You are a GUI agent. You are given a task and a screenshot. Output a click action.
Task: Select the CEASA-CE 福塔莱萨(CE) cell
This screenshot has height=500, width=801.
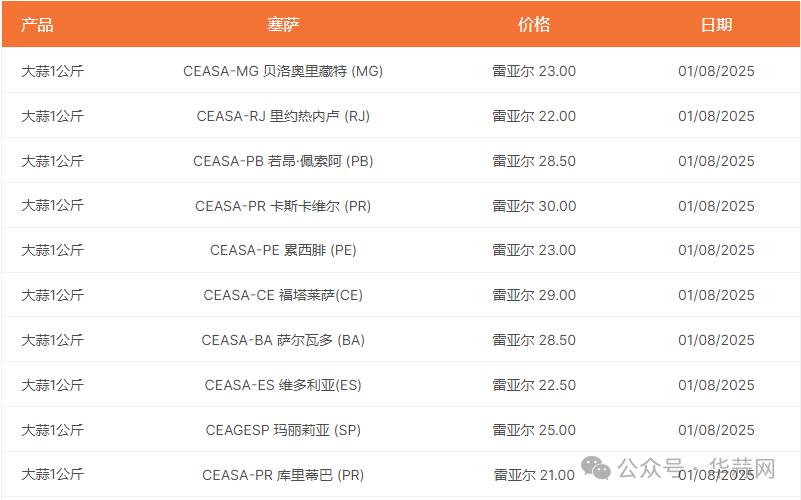[x=283, y=295]
